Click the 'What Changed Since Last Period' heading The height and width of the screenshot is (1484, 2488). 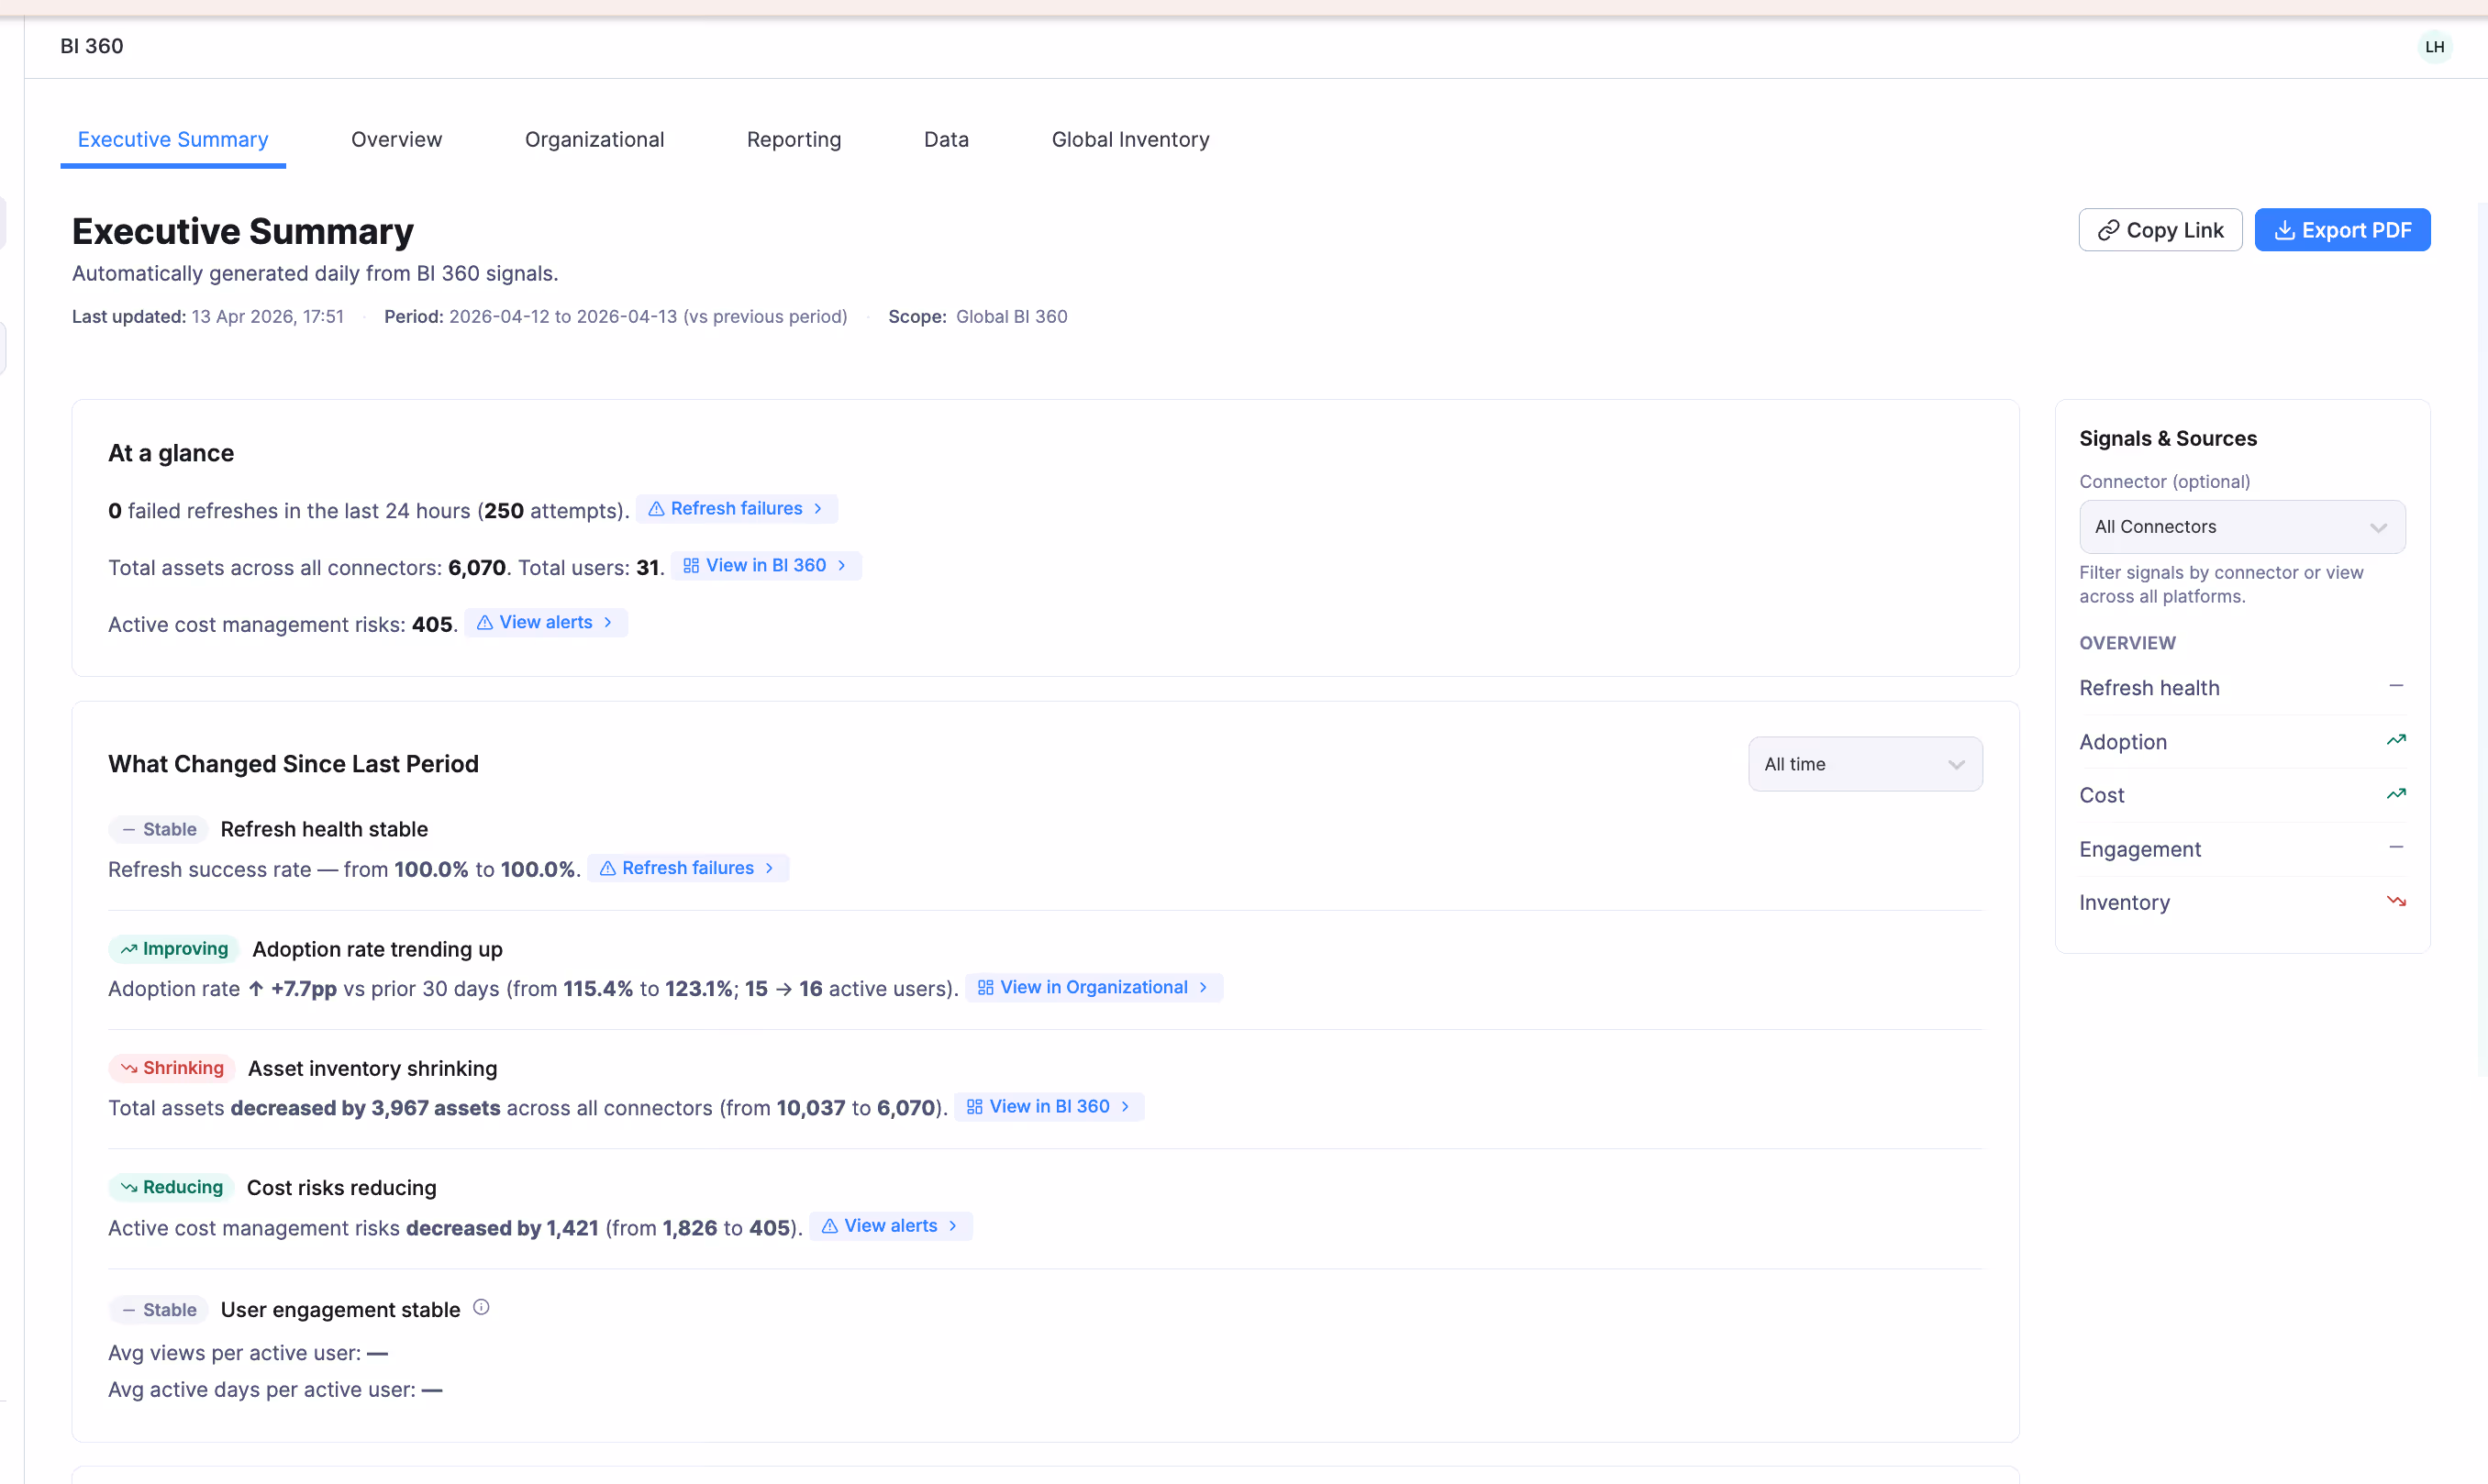tap(293, 764)
